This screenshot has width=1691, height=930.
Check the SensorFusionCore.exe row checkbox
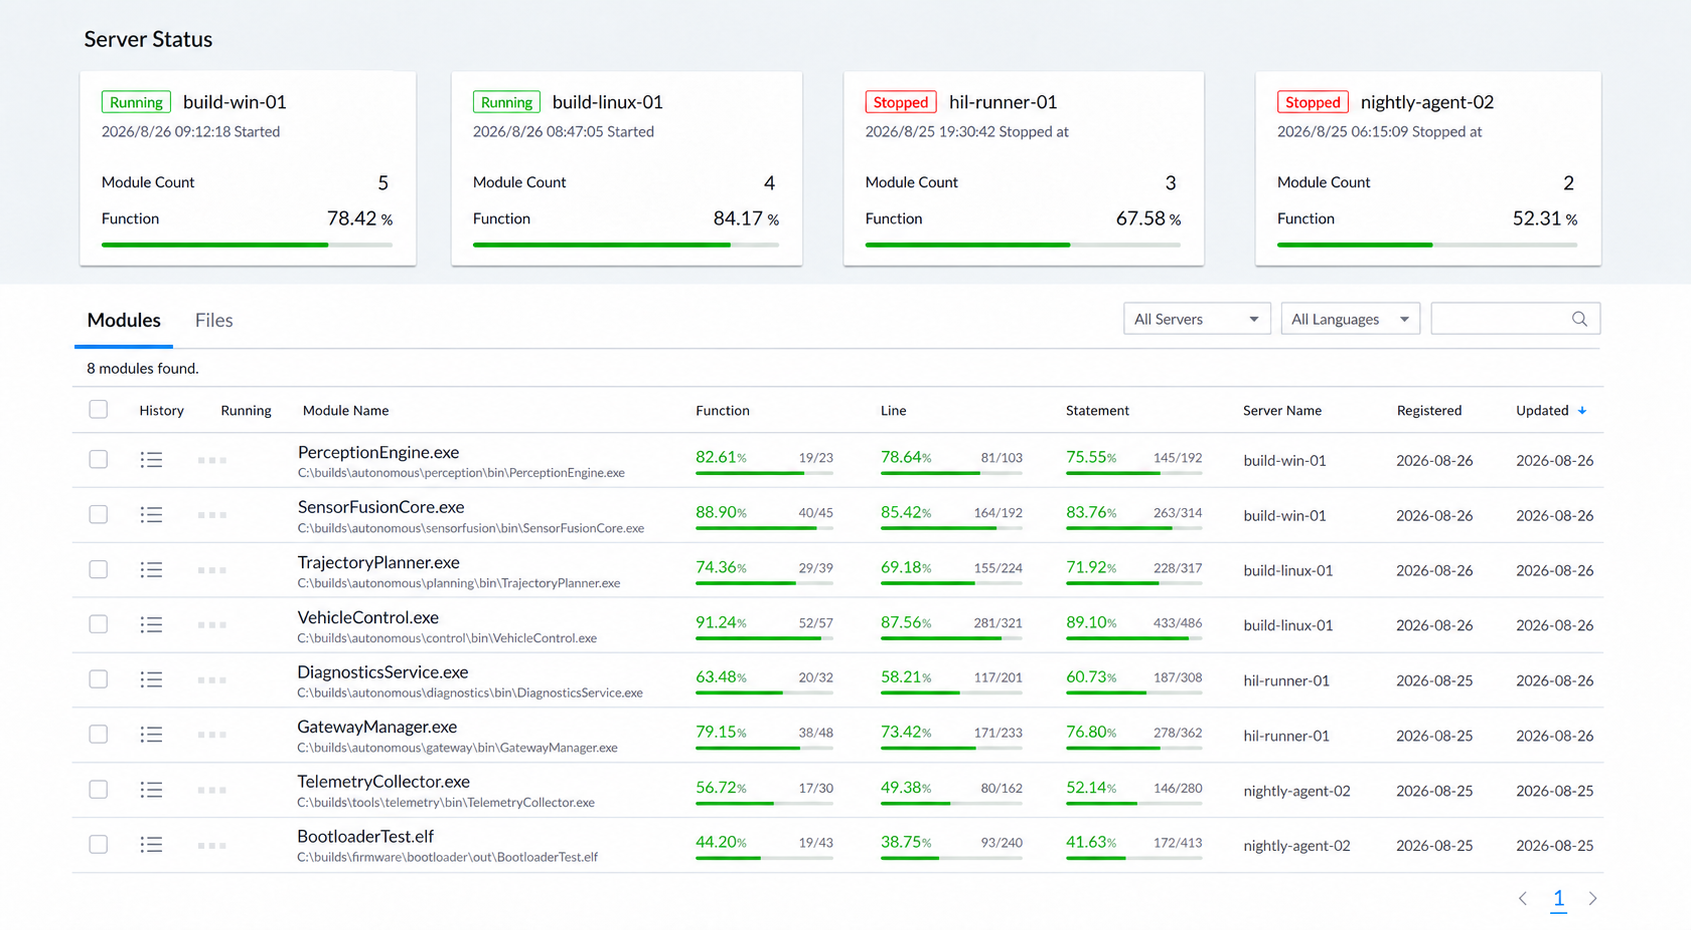click(98, 514)
